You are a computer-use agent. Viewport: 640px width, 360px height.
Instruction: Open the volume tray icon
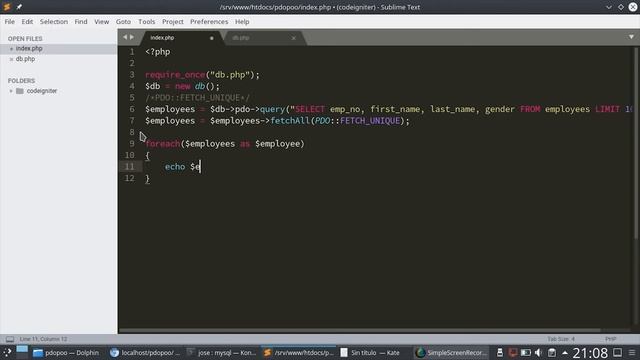tap(538, 353)
